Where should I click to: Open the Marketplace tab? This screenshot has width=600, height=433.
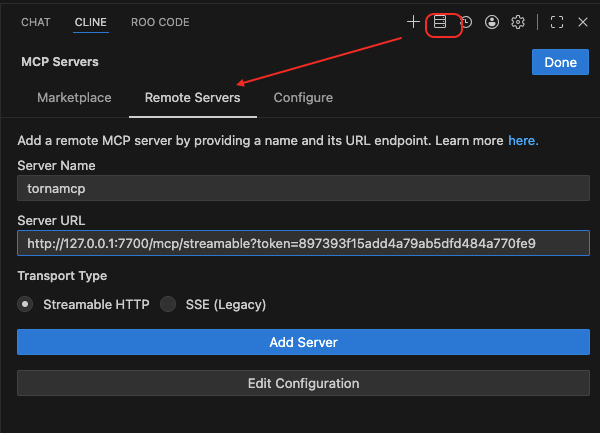(74, 98)
